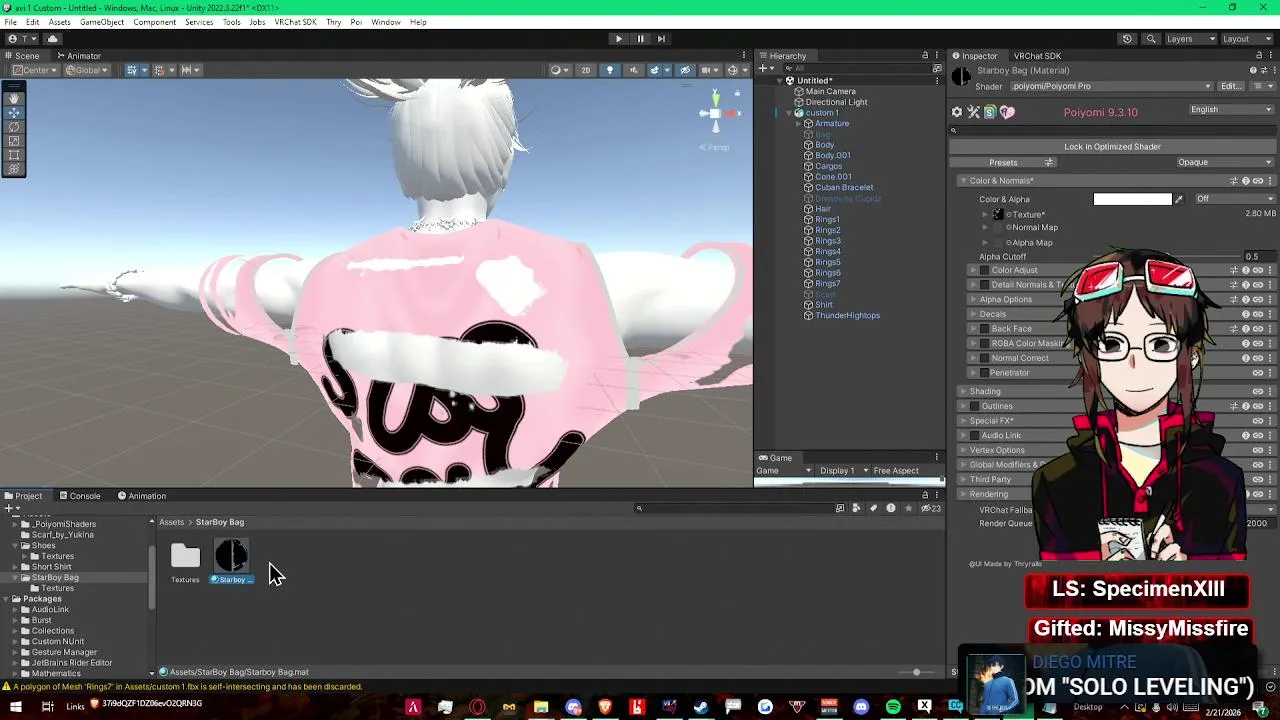This screenshot has width=1280, height=720.
Task: Enable the Outlines checkbox
Action: coord(974,406)
